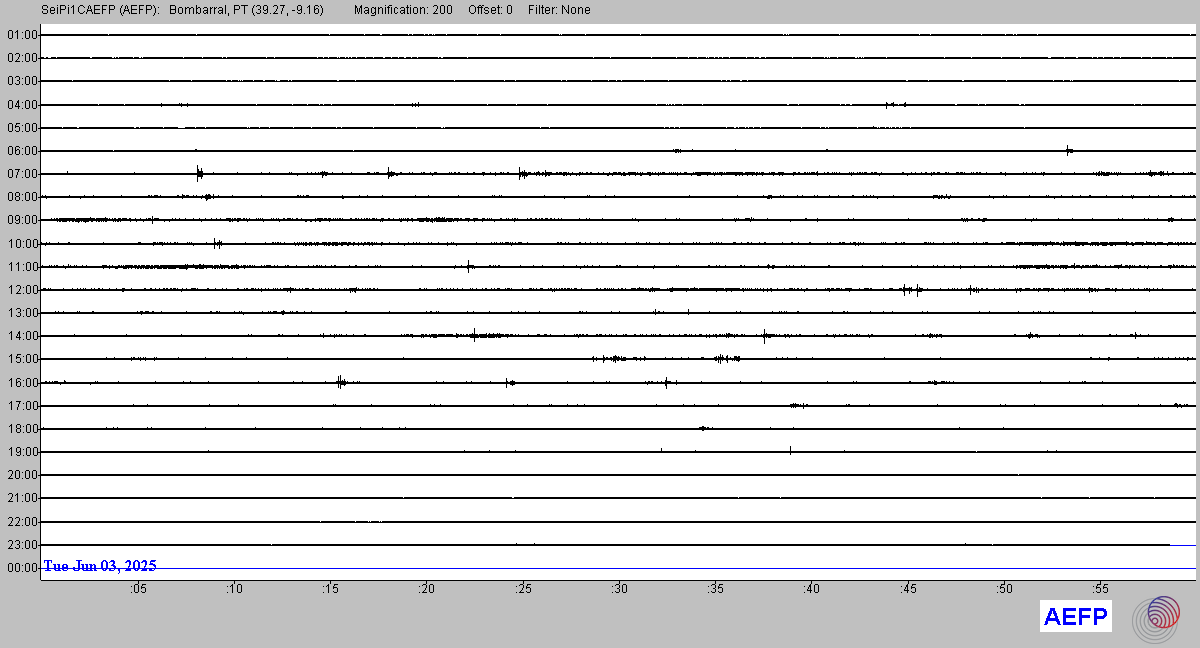Click the :20 minute axis tick label
This screenshot has height=648, width=1200.
pos(426,589)
